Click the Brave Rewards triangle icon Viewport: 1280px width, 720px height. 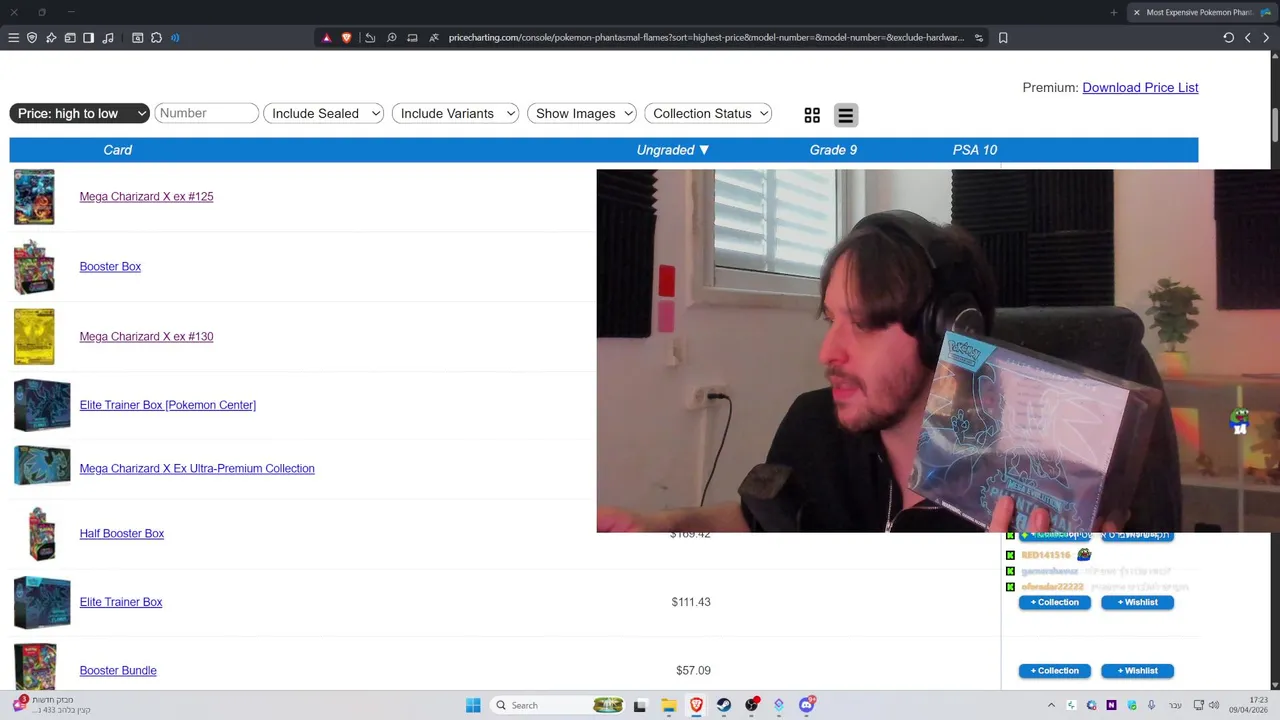click(x=326, y=38)
